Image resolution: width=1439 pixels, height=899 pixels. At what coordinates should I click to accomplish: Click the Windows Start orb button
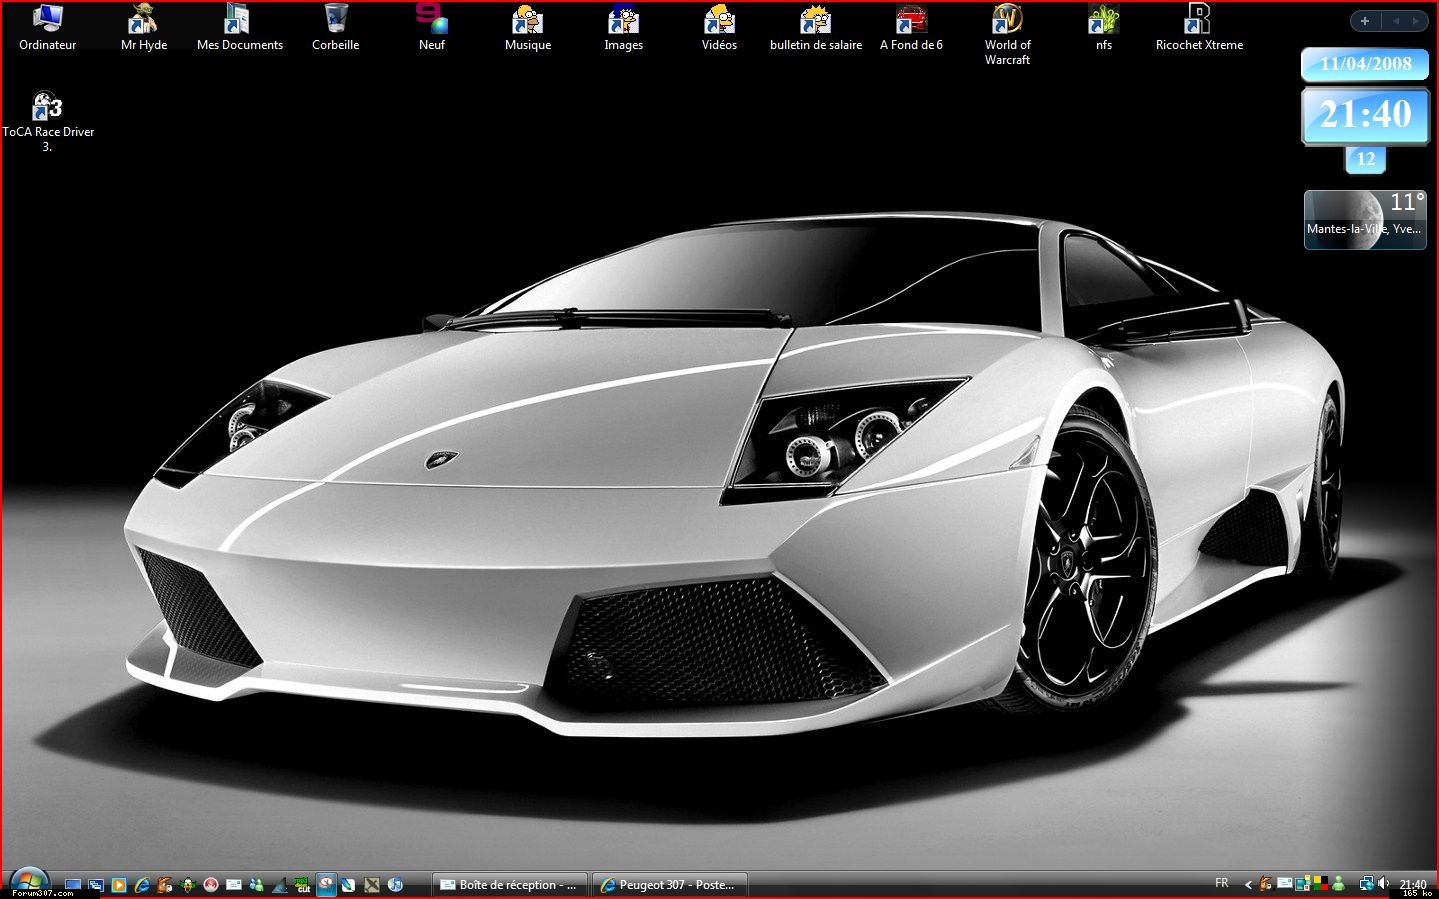(x=28, y=881)
